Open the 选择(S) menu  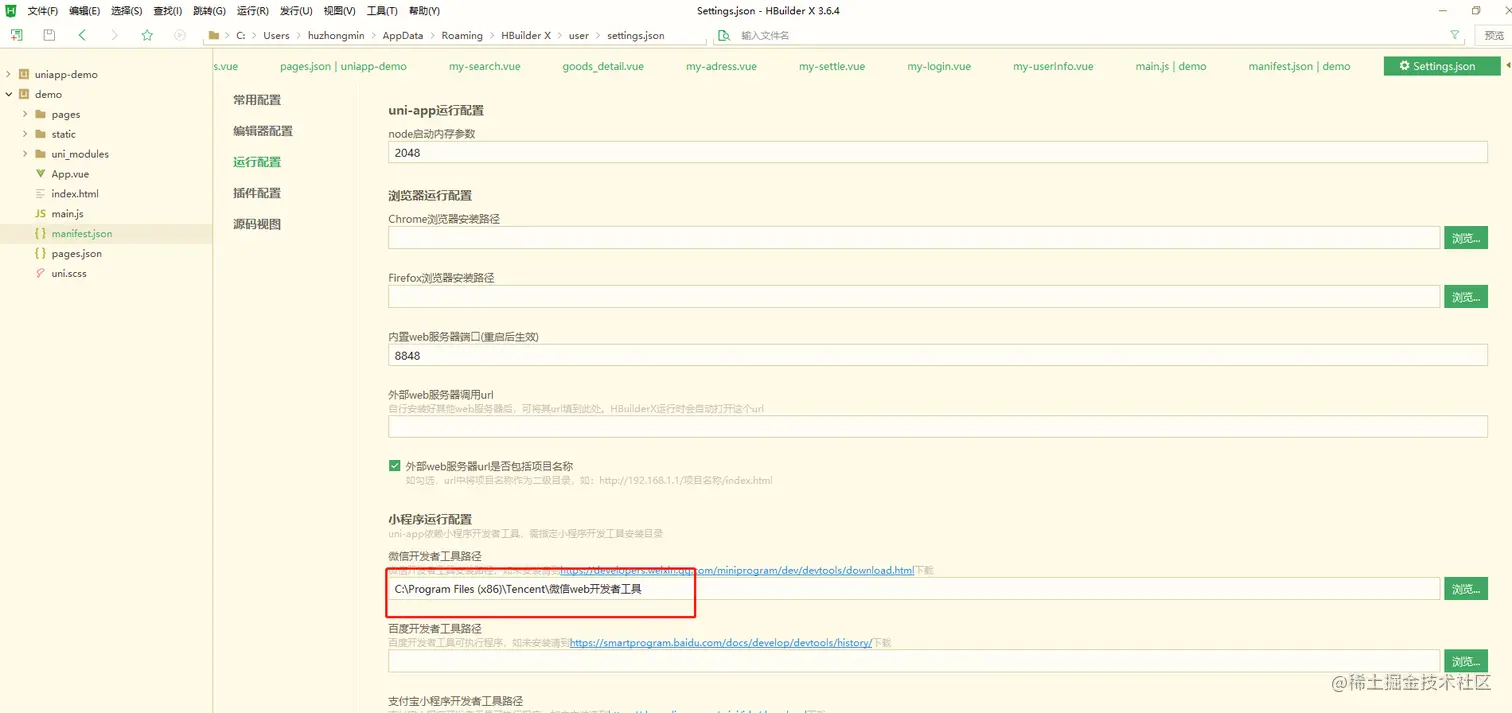click(126, 11)
